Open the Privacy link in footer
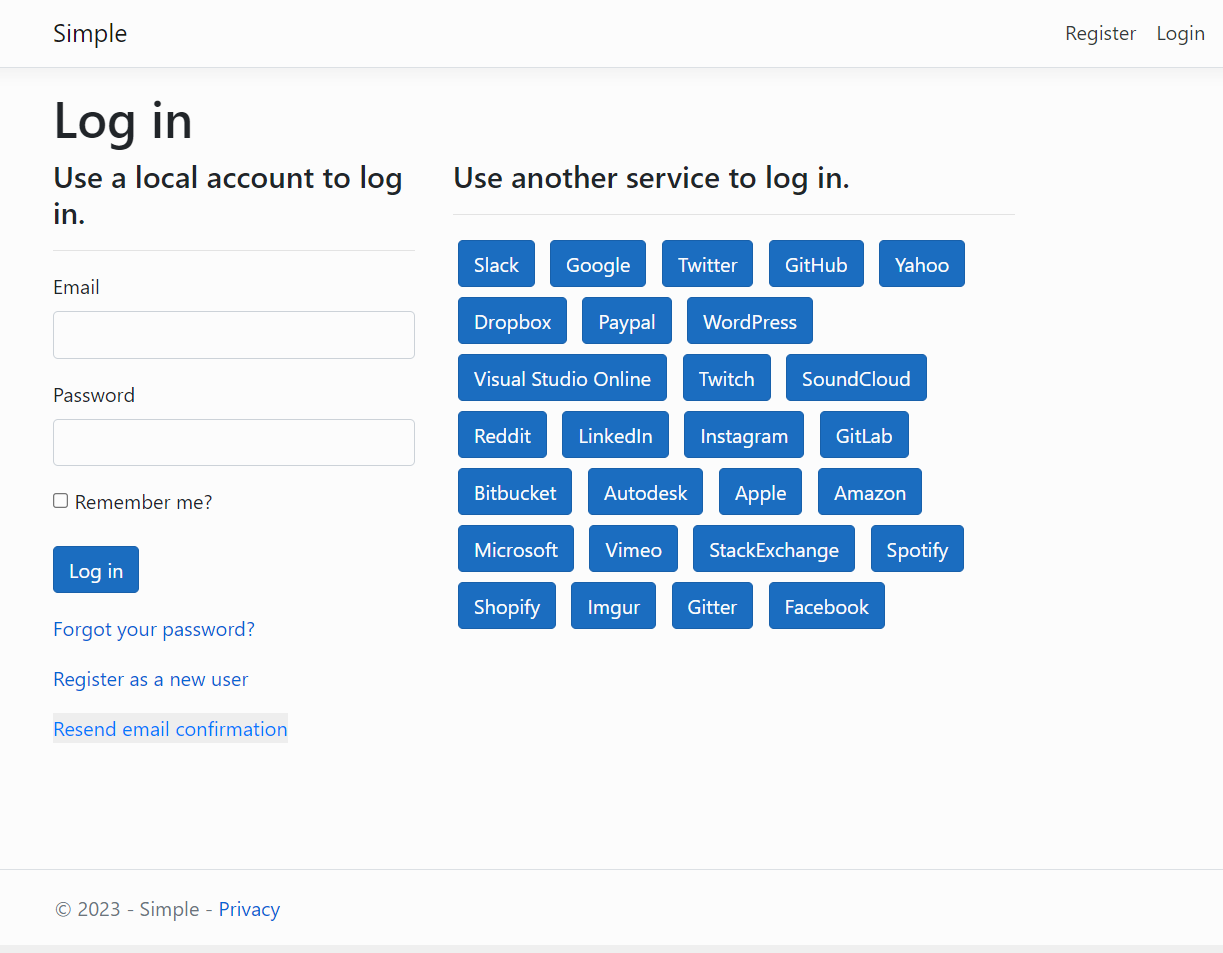Viewport: 1223px width, 953px height. [249, 909]
